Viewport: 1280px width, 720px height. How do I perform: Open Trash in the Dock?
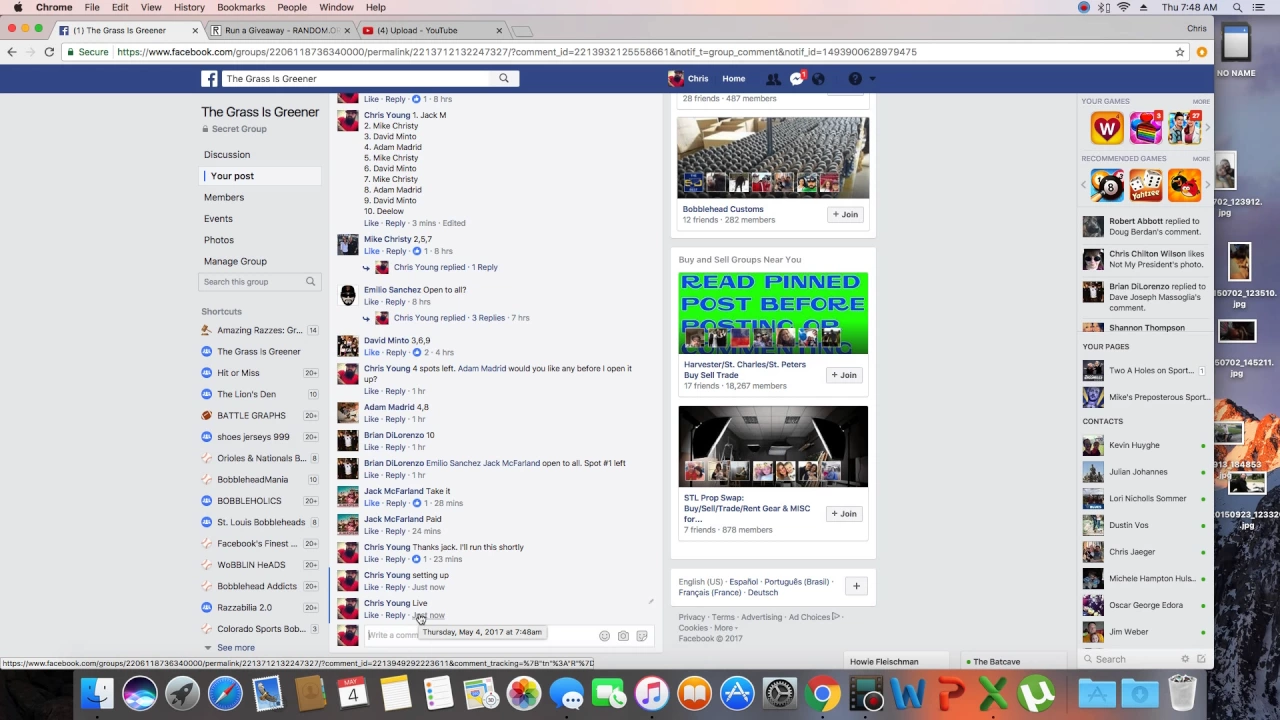[x=1182, y=694]
